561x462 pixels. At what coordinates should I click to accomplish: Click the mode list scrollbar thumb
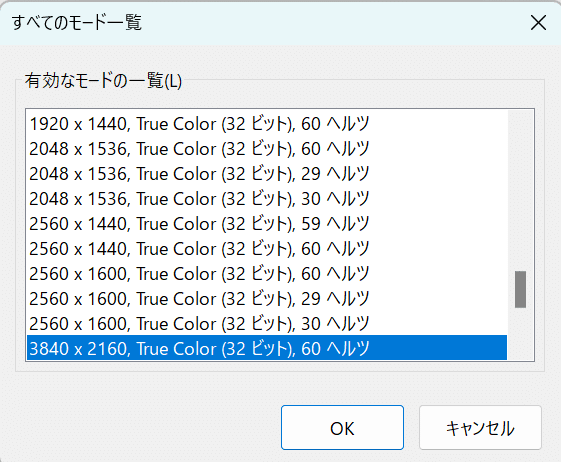(x=521, y=289)
